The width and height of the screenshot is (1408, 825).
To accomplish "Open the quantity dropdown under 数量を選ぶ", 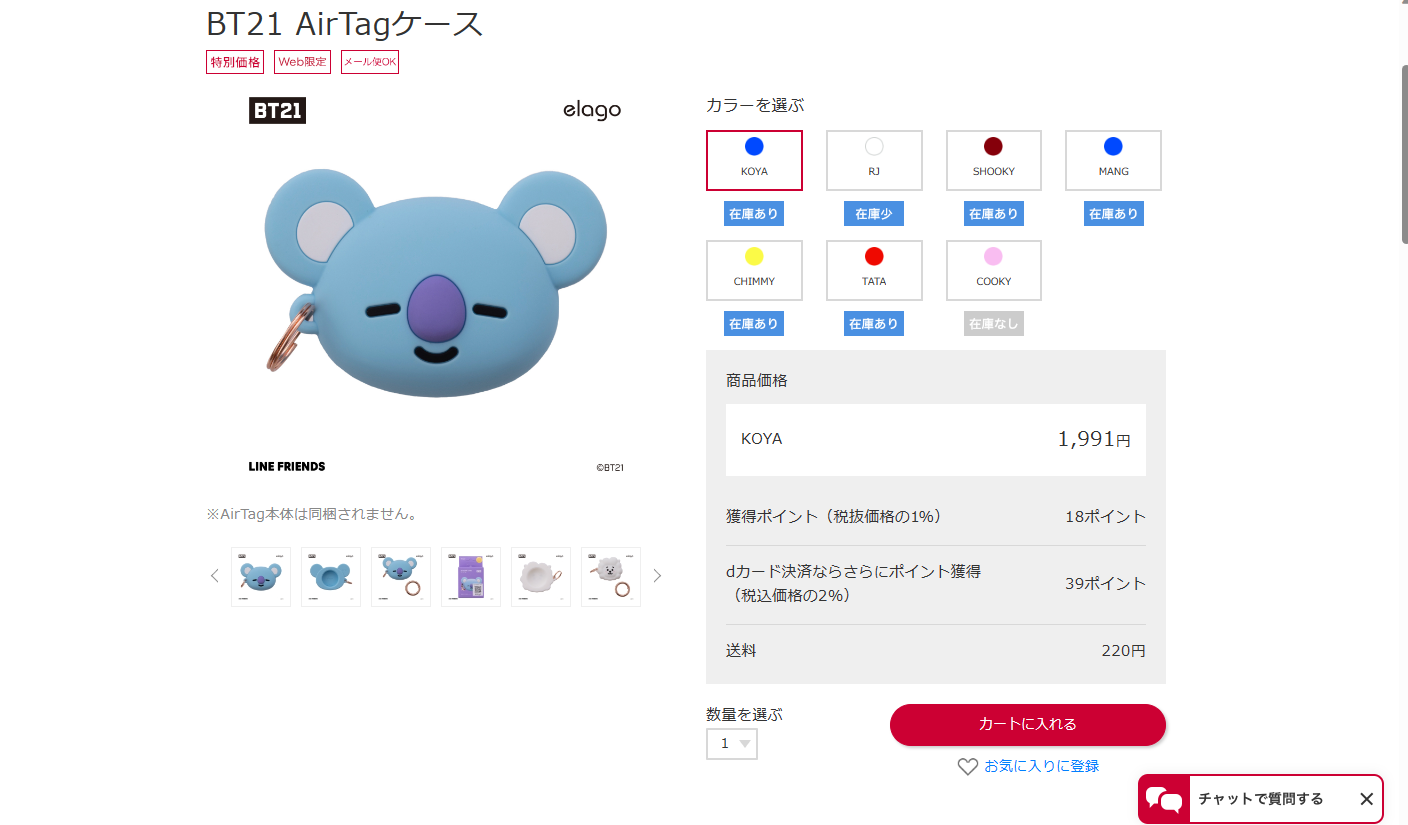I will [x=731, y=743].
